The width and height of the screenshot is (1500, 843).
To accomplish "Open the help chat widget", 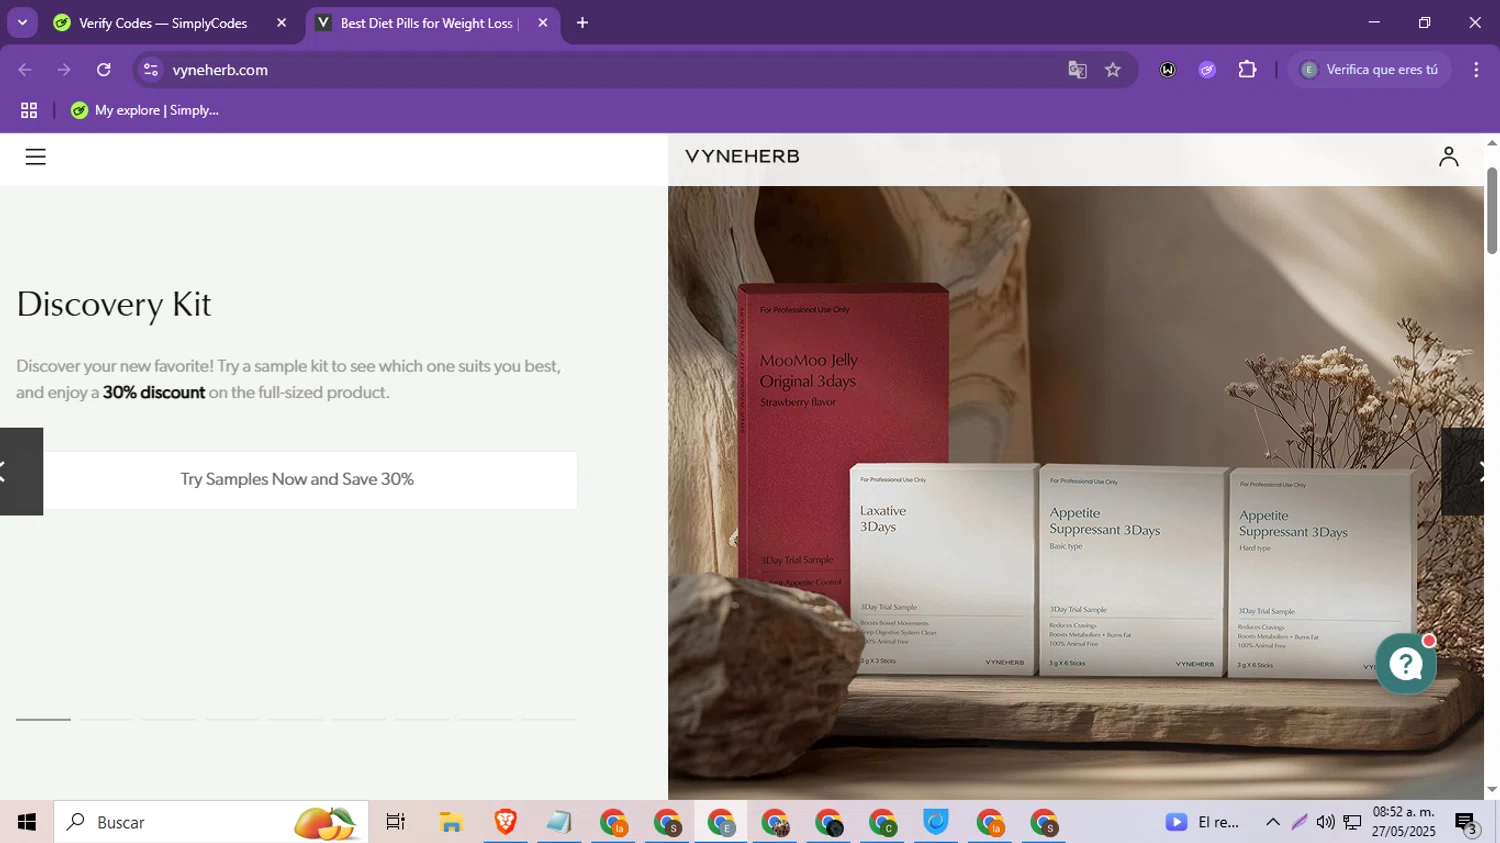I will [1406, 663].
